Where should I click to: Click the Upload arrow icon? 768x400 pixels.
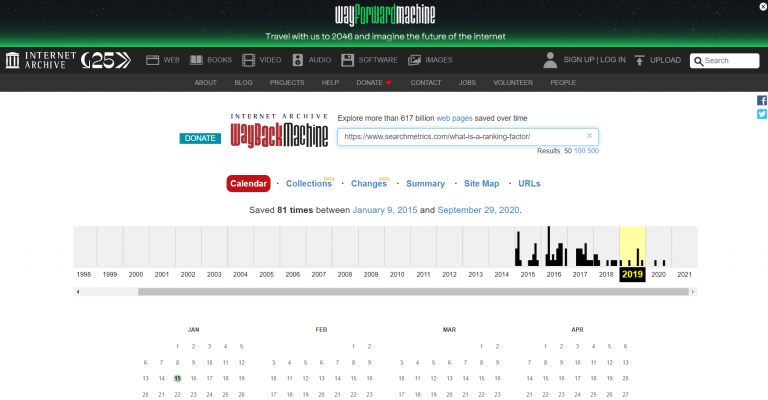tap(639, 60)
